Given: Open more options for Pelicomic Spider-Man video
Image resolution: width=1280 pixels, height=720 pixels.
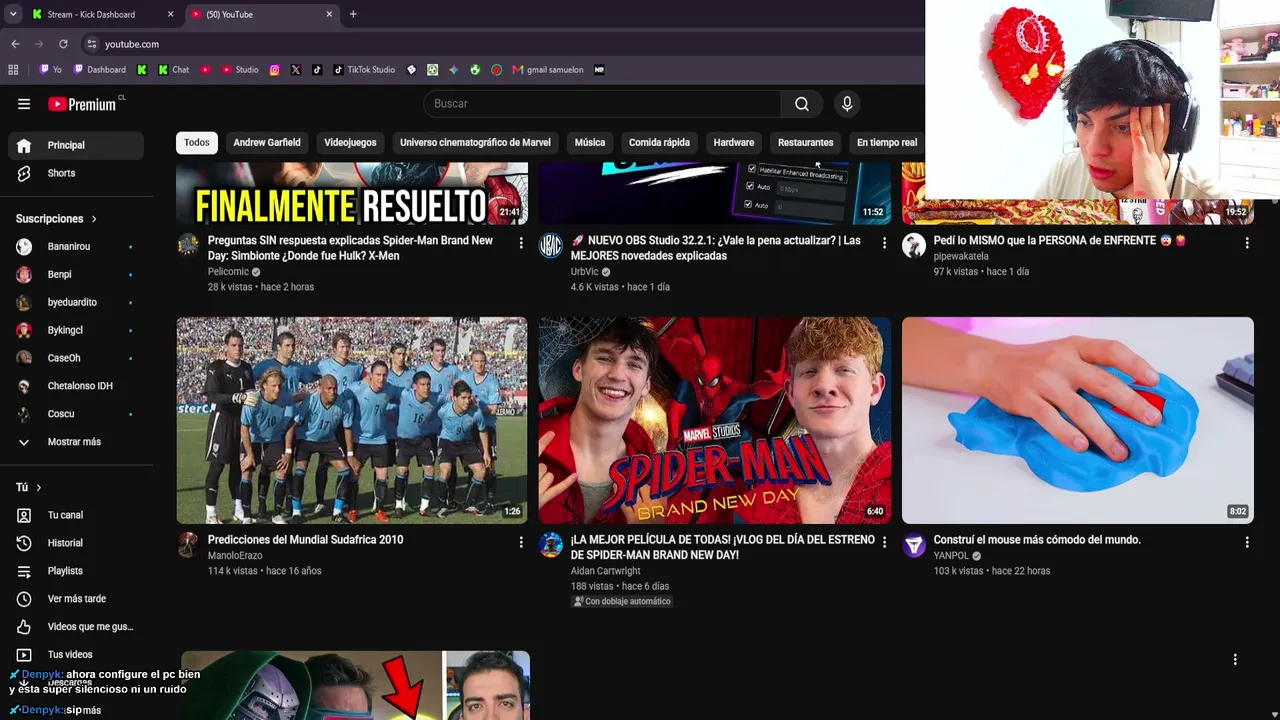Looking at the screenshot, I should pyautogui.click(x=521, y=243).
